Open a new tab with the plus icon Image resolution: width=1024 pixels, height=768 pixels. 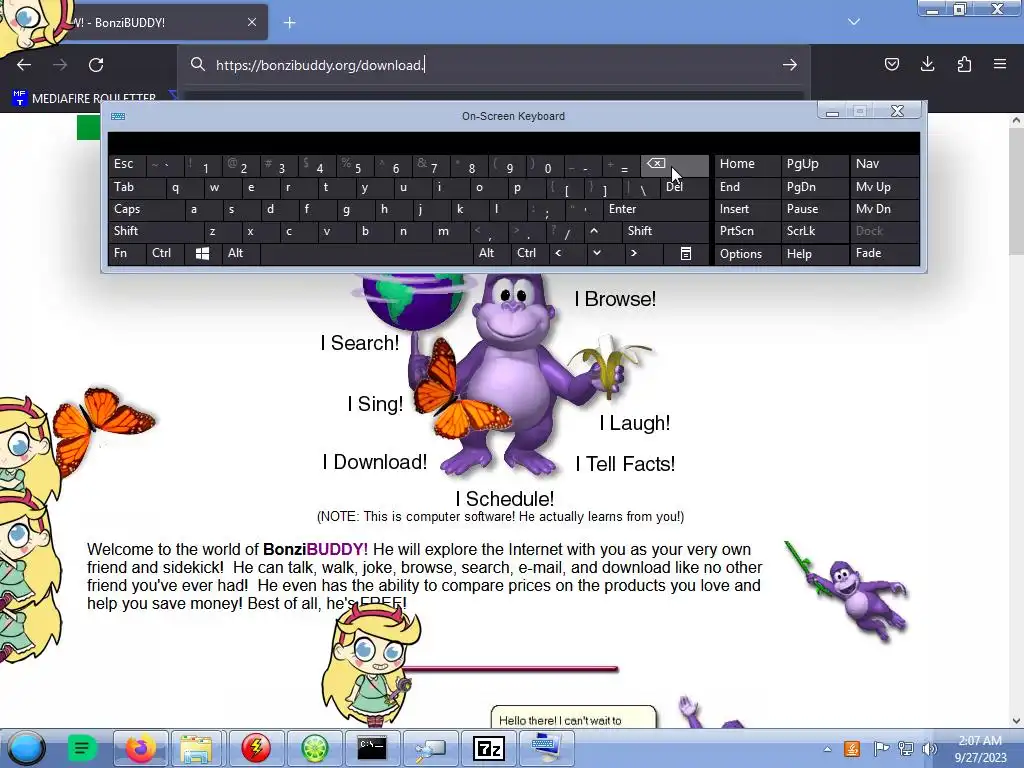click(289, 23)
